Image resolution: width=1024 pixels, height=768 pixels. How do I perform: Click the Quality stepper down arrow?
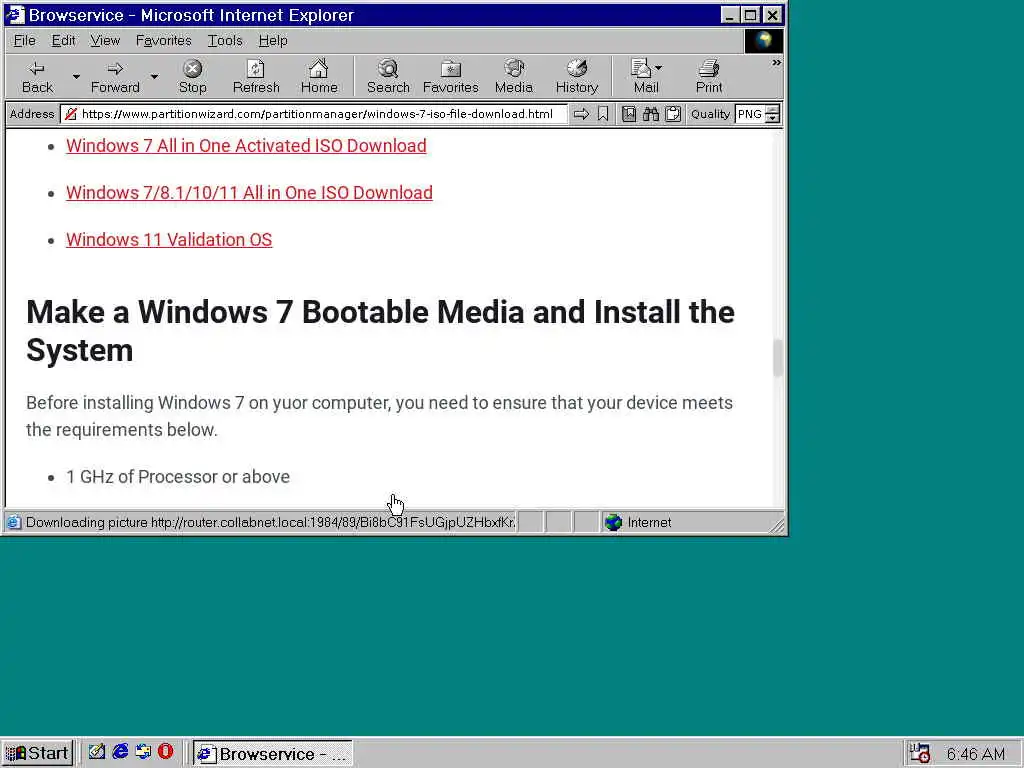point(773,119)
